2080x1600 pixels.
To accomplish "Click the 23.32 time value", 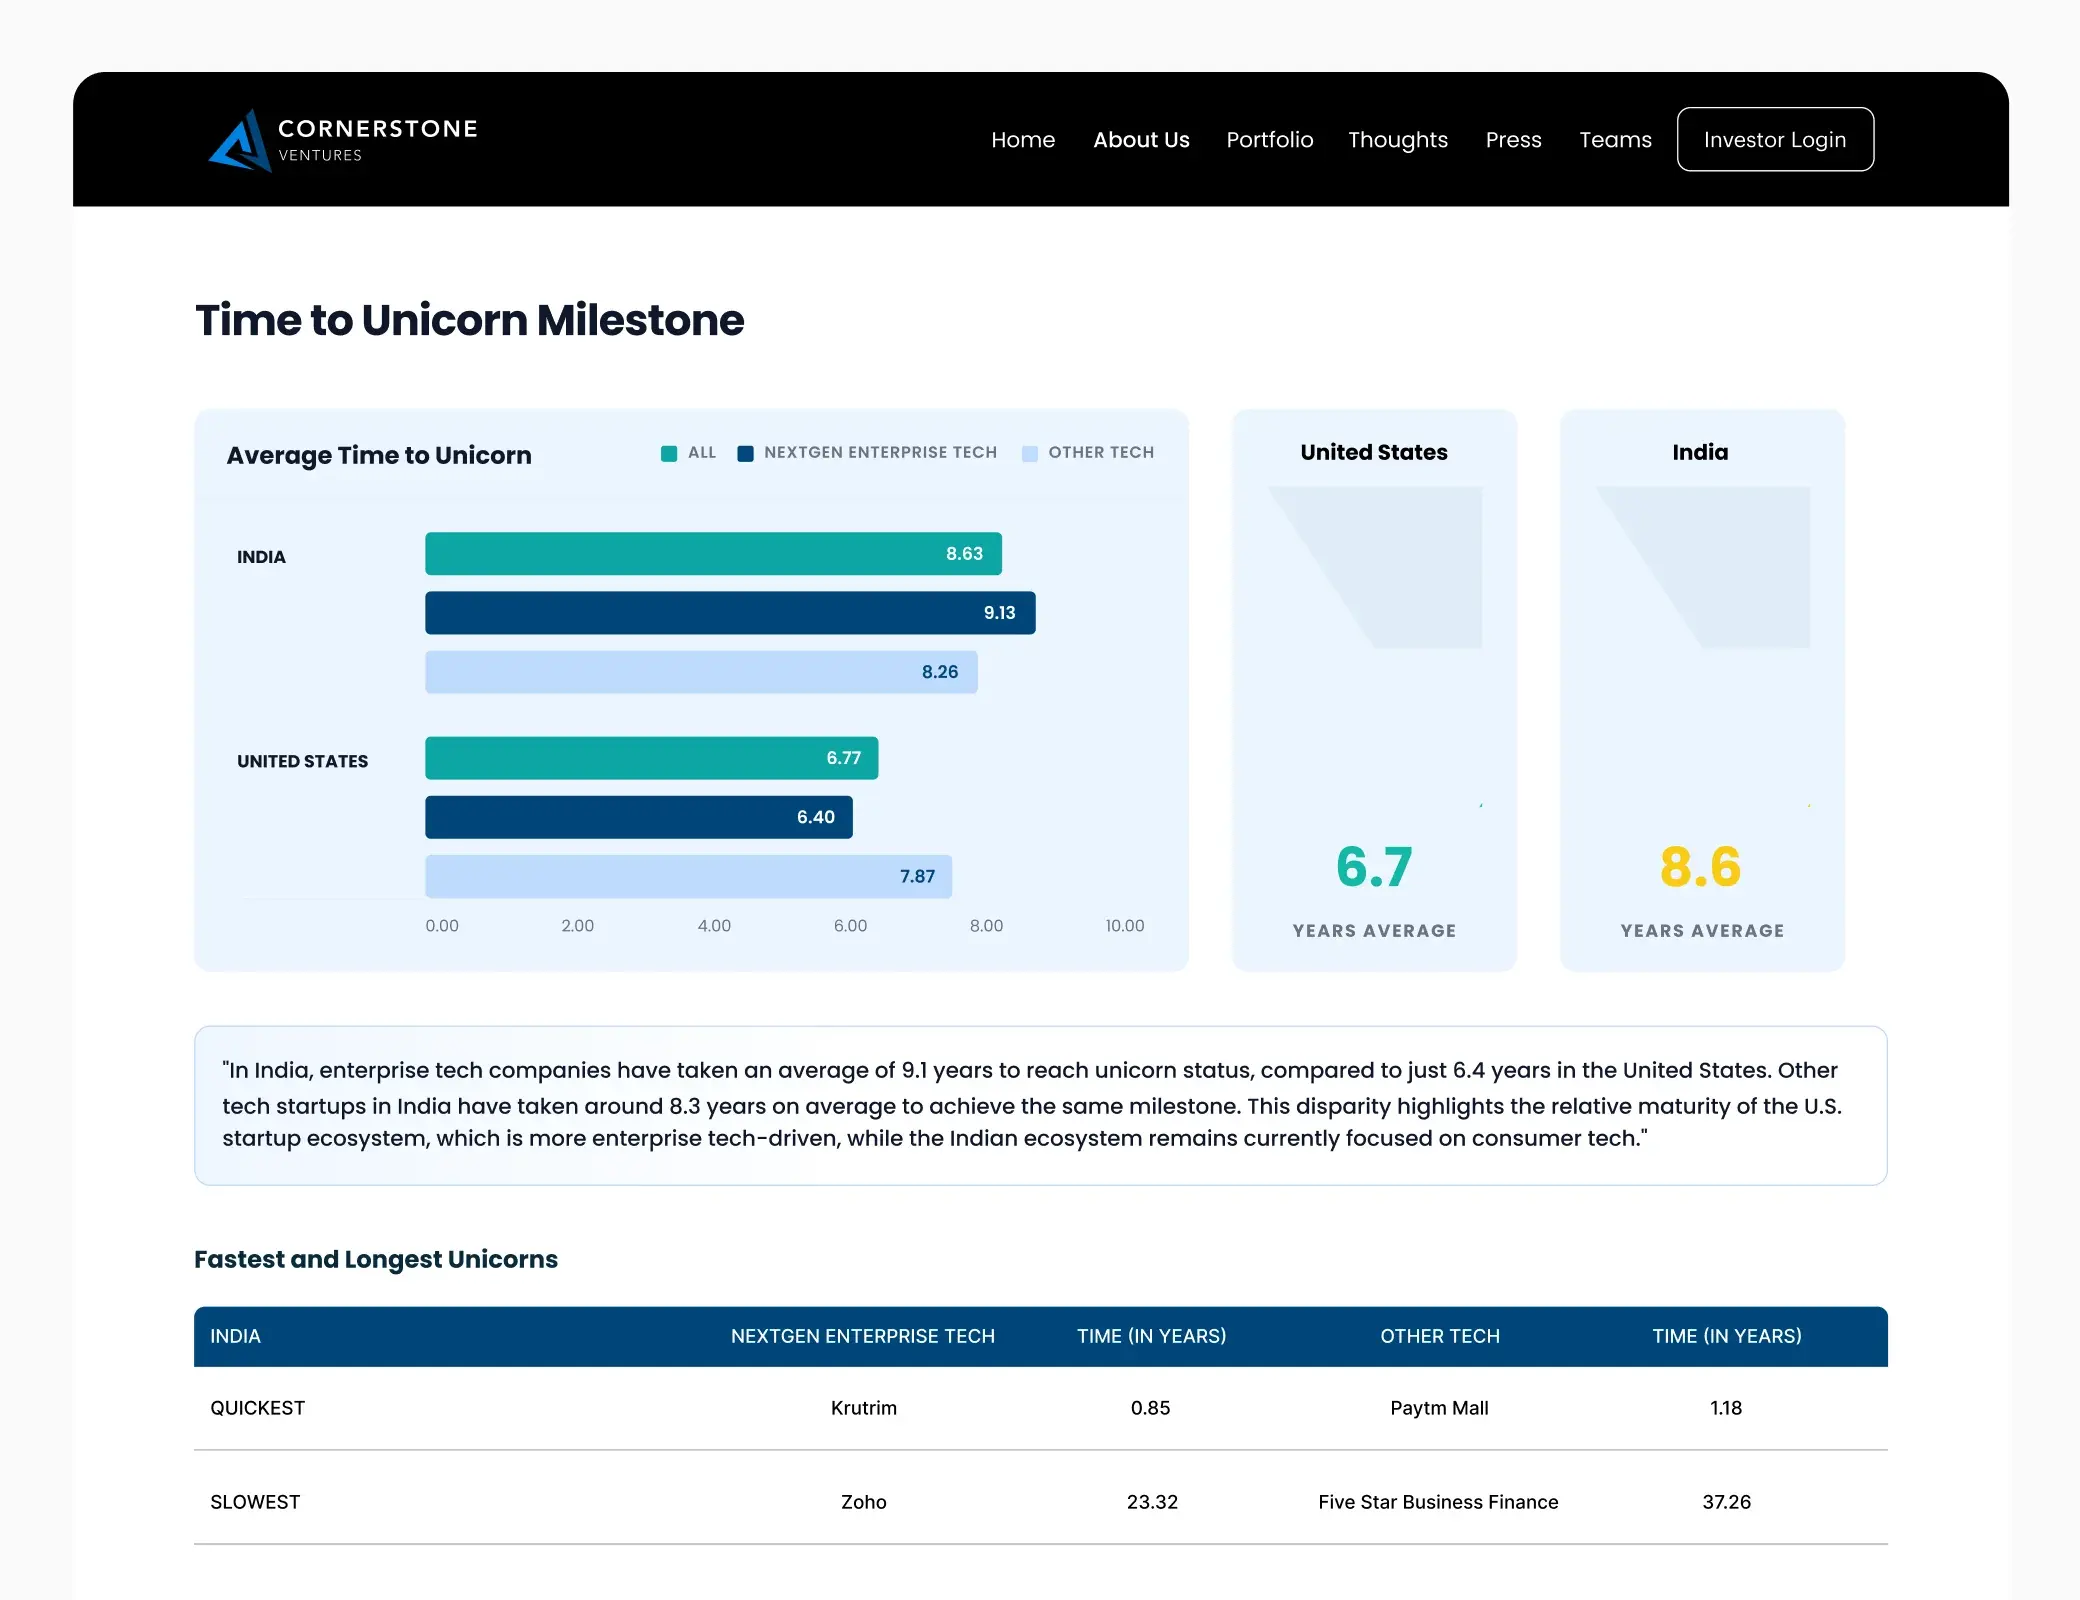I will coord(1152,1502).
